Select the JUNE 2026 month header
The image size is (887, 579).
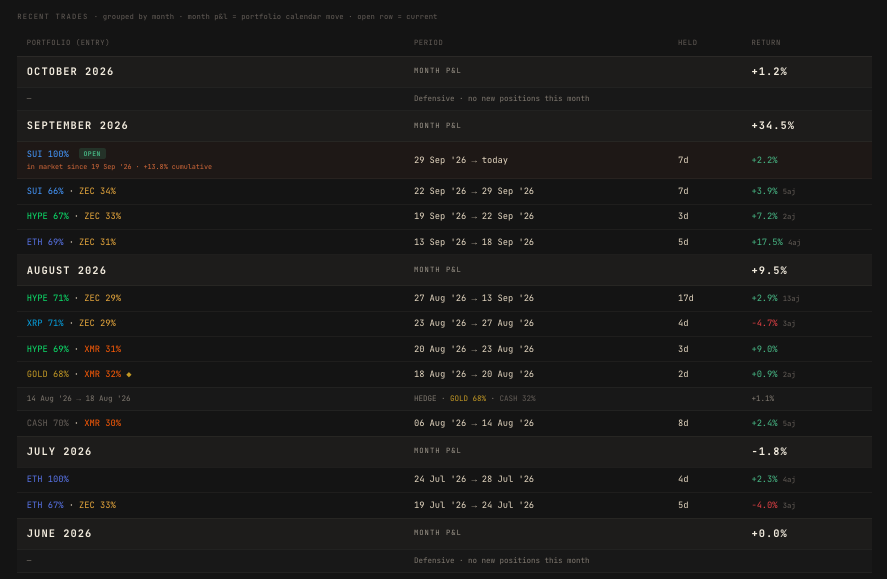click(444, 533)
